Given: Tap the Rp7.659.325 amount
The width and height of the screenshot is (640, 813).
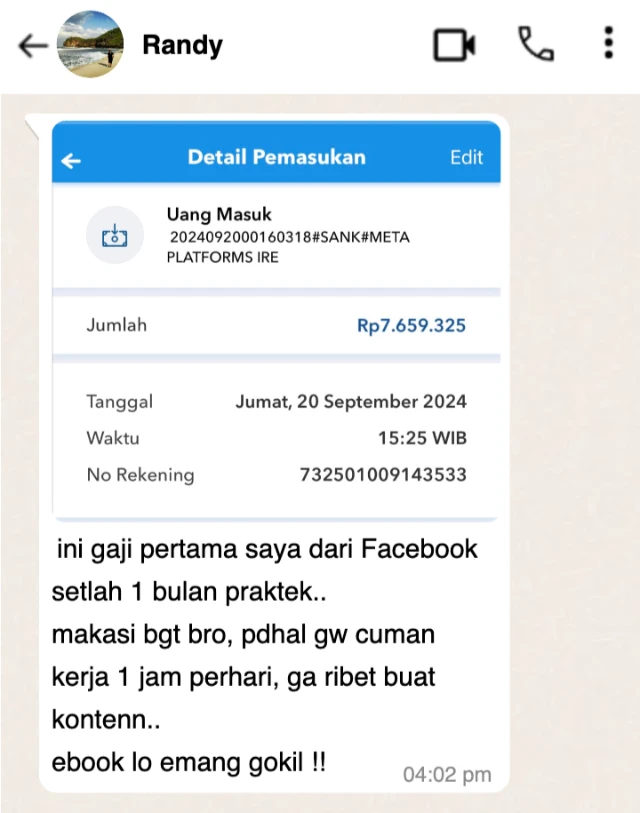Looking at the screenshot, I should tap(411, 325).
